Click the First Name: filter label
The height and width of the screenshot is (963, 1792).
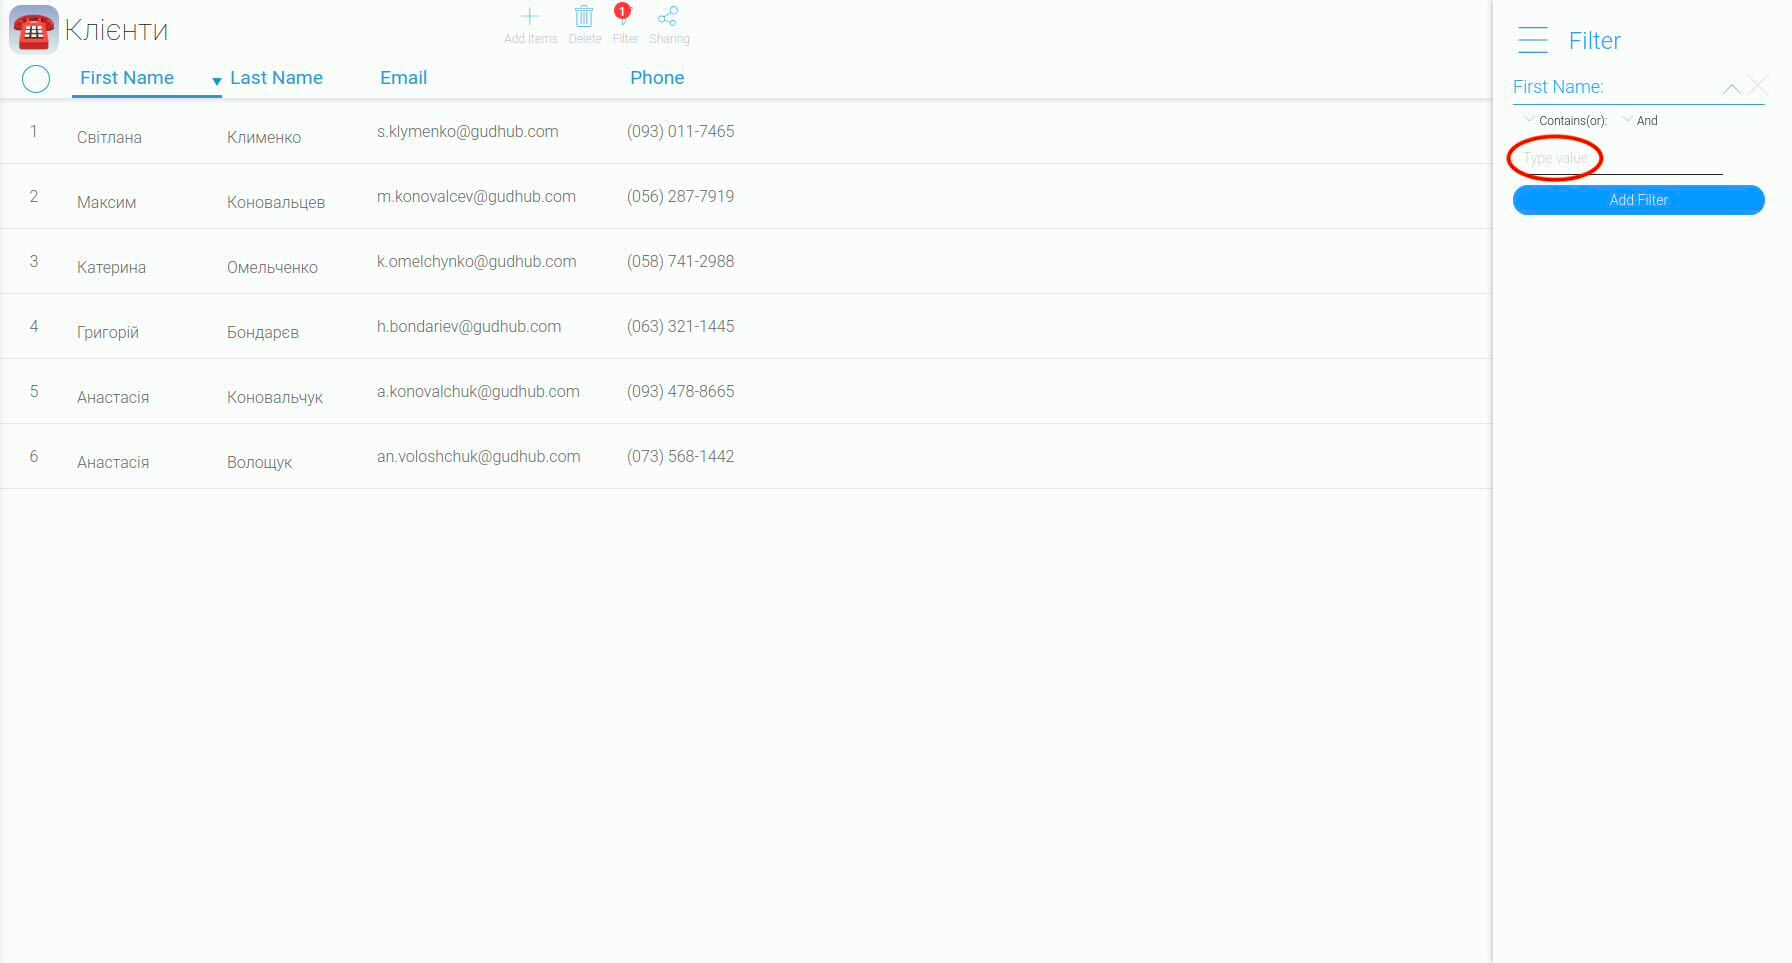click(x=1558, y=87)
